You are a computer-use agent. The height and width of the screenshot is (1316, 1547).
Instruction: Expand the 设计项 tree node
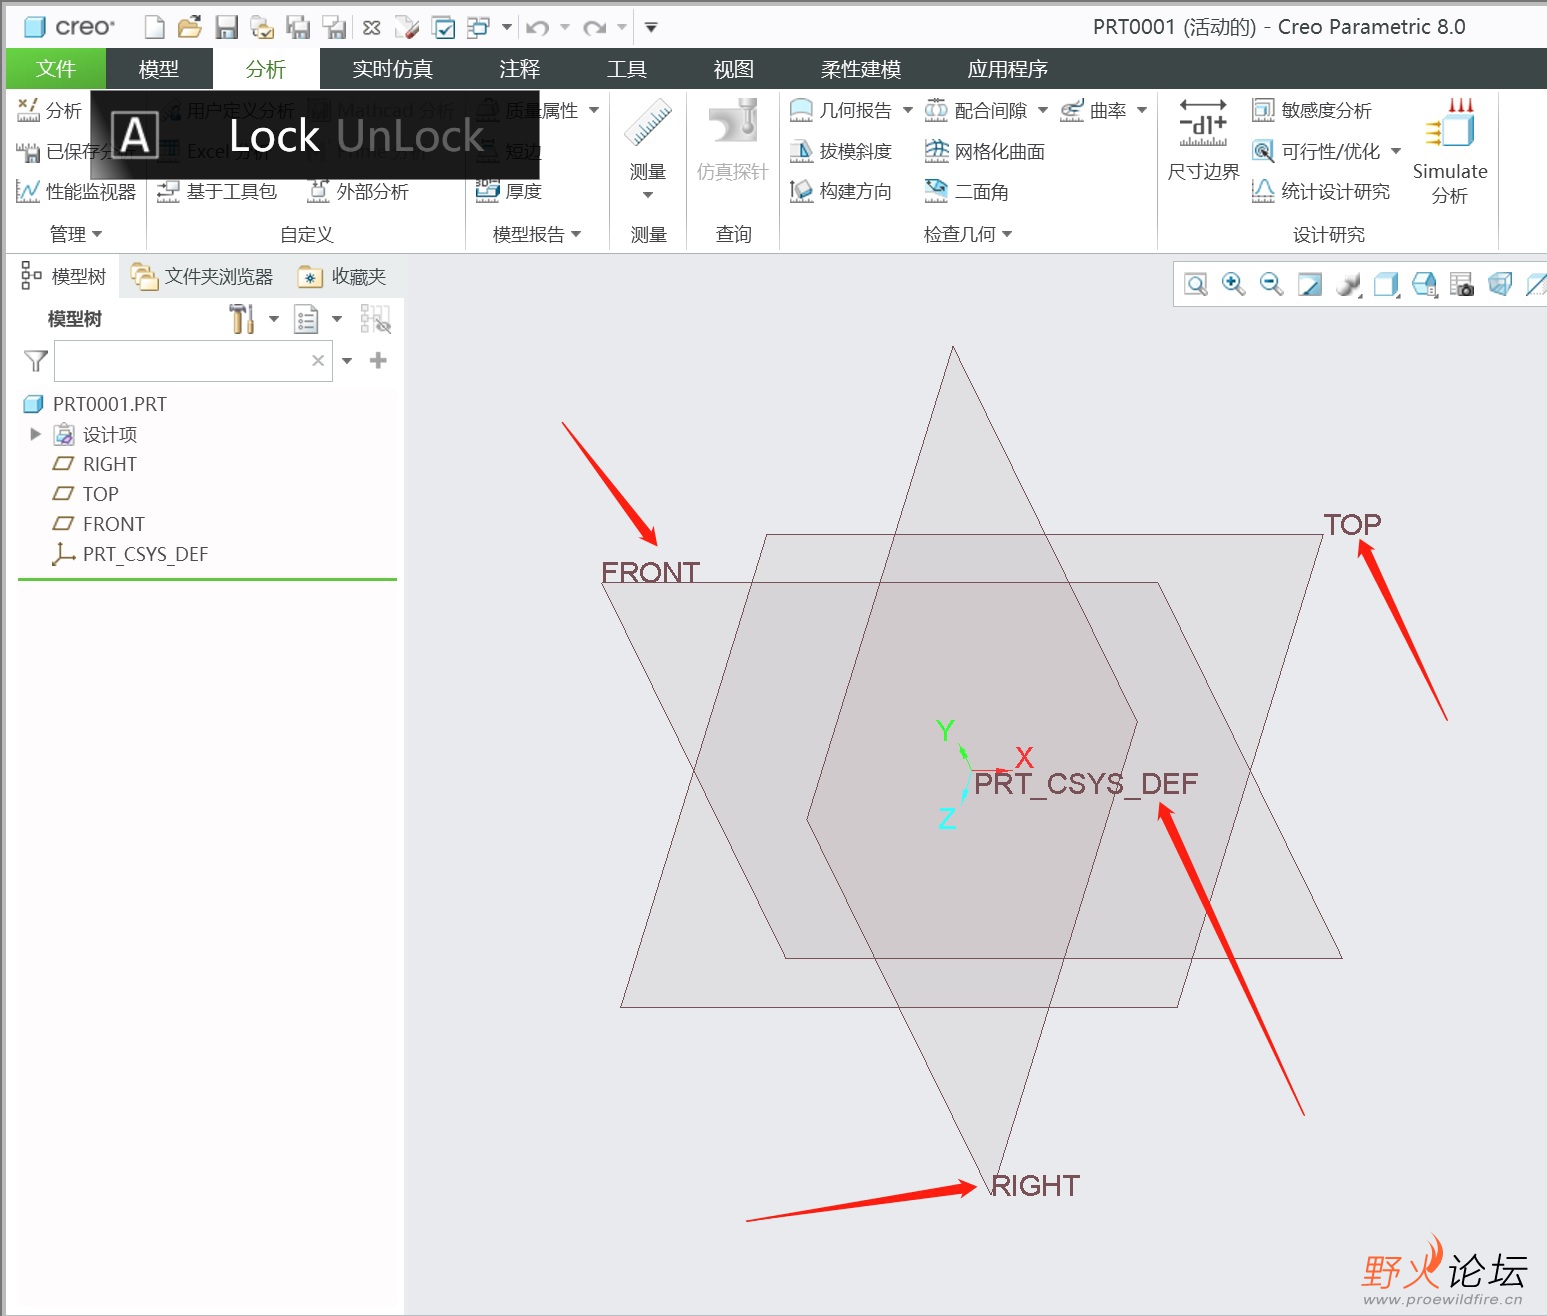tap(36, 434)
